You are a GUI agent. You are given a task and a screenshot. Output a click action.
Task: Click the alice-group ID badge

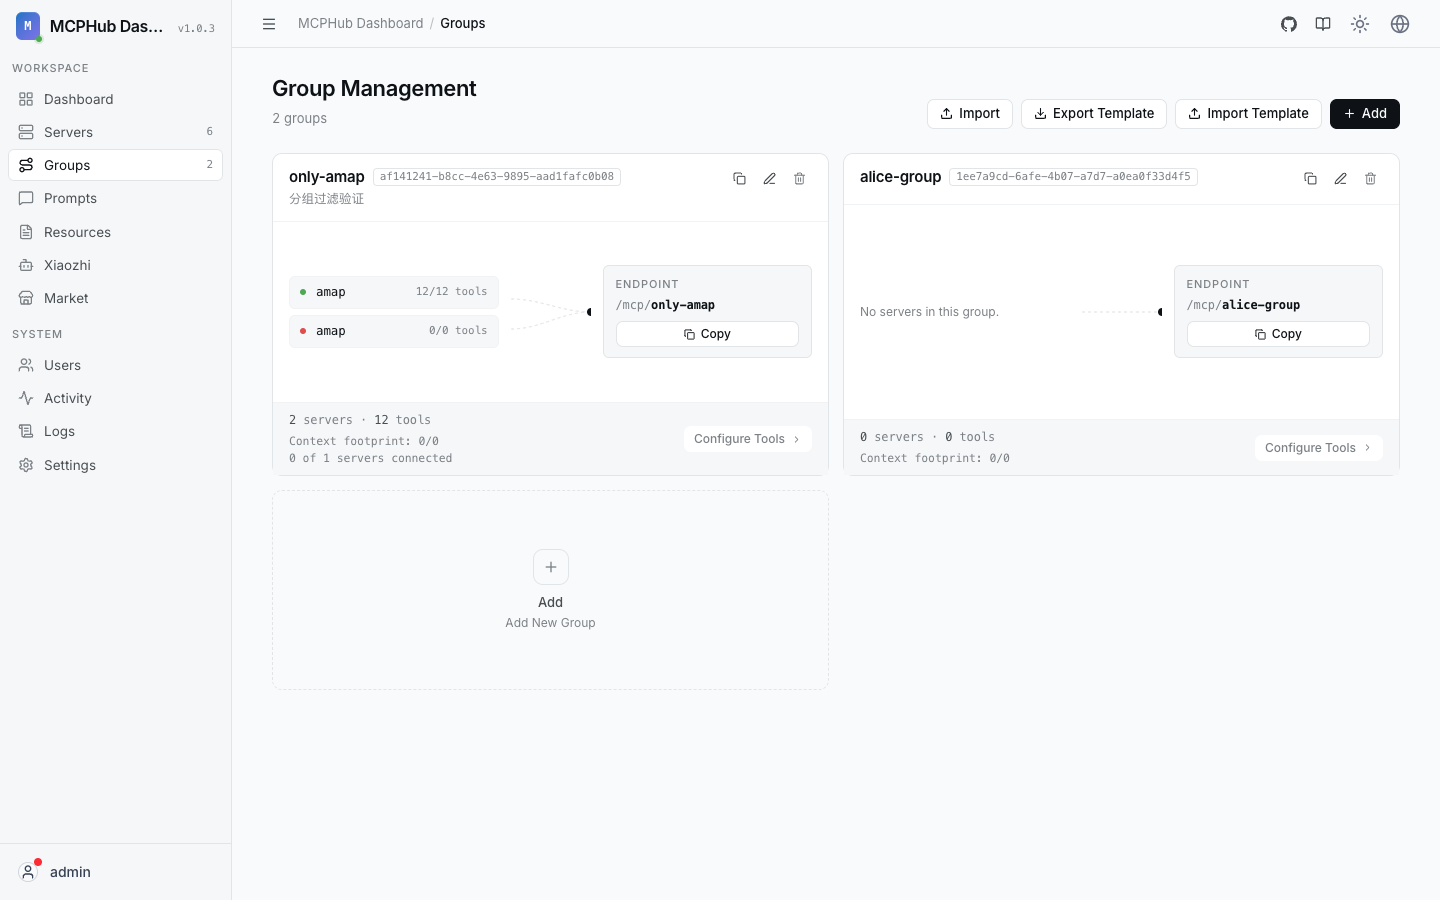coord(1073,177)
